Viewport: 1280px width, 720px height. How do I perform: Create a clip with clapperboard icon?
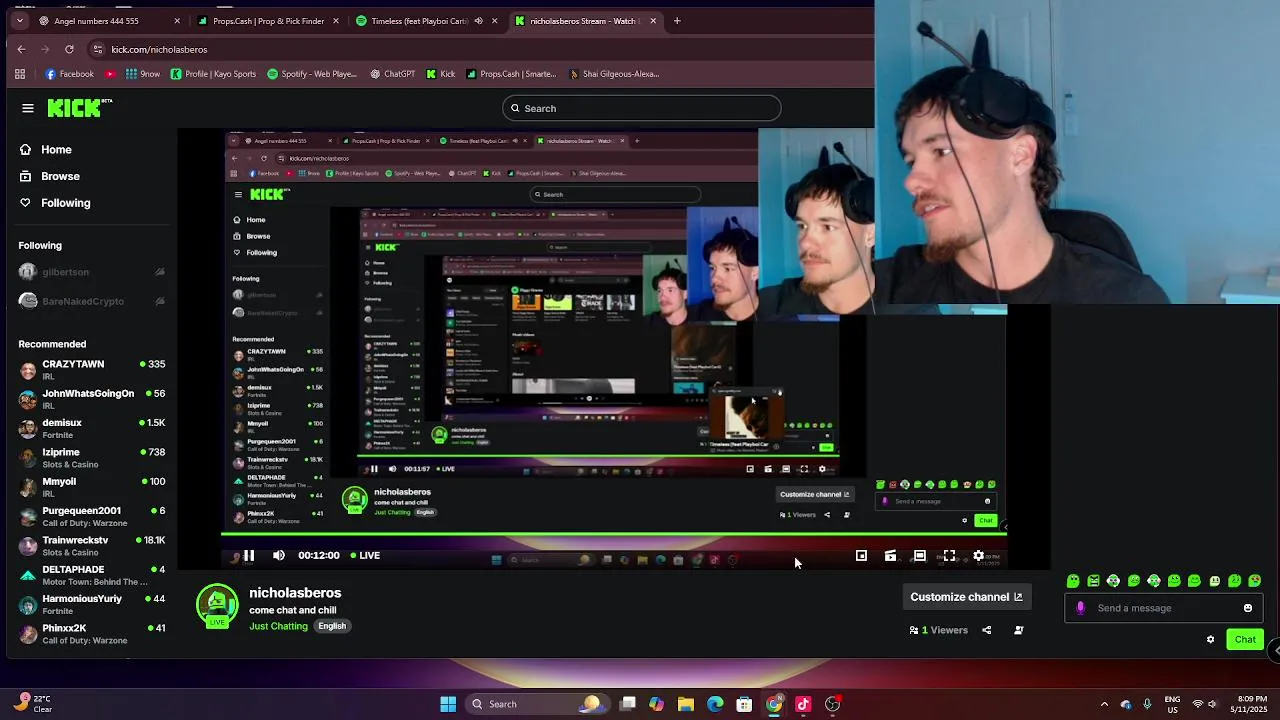(890, 556)
